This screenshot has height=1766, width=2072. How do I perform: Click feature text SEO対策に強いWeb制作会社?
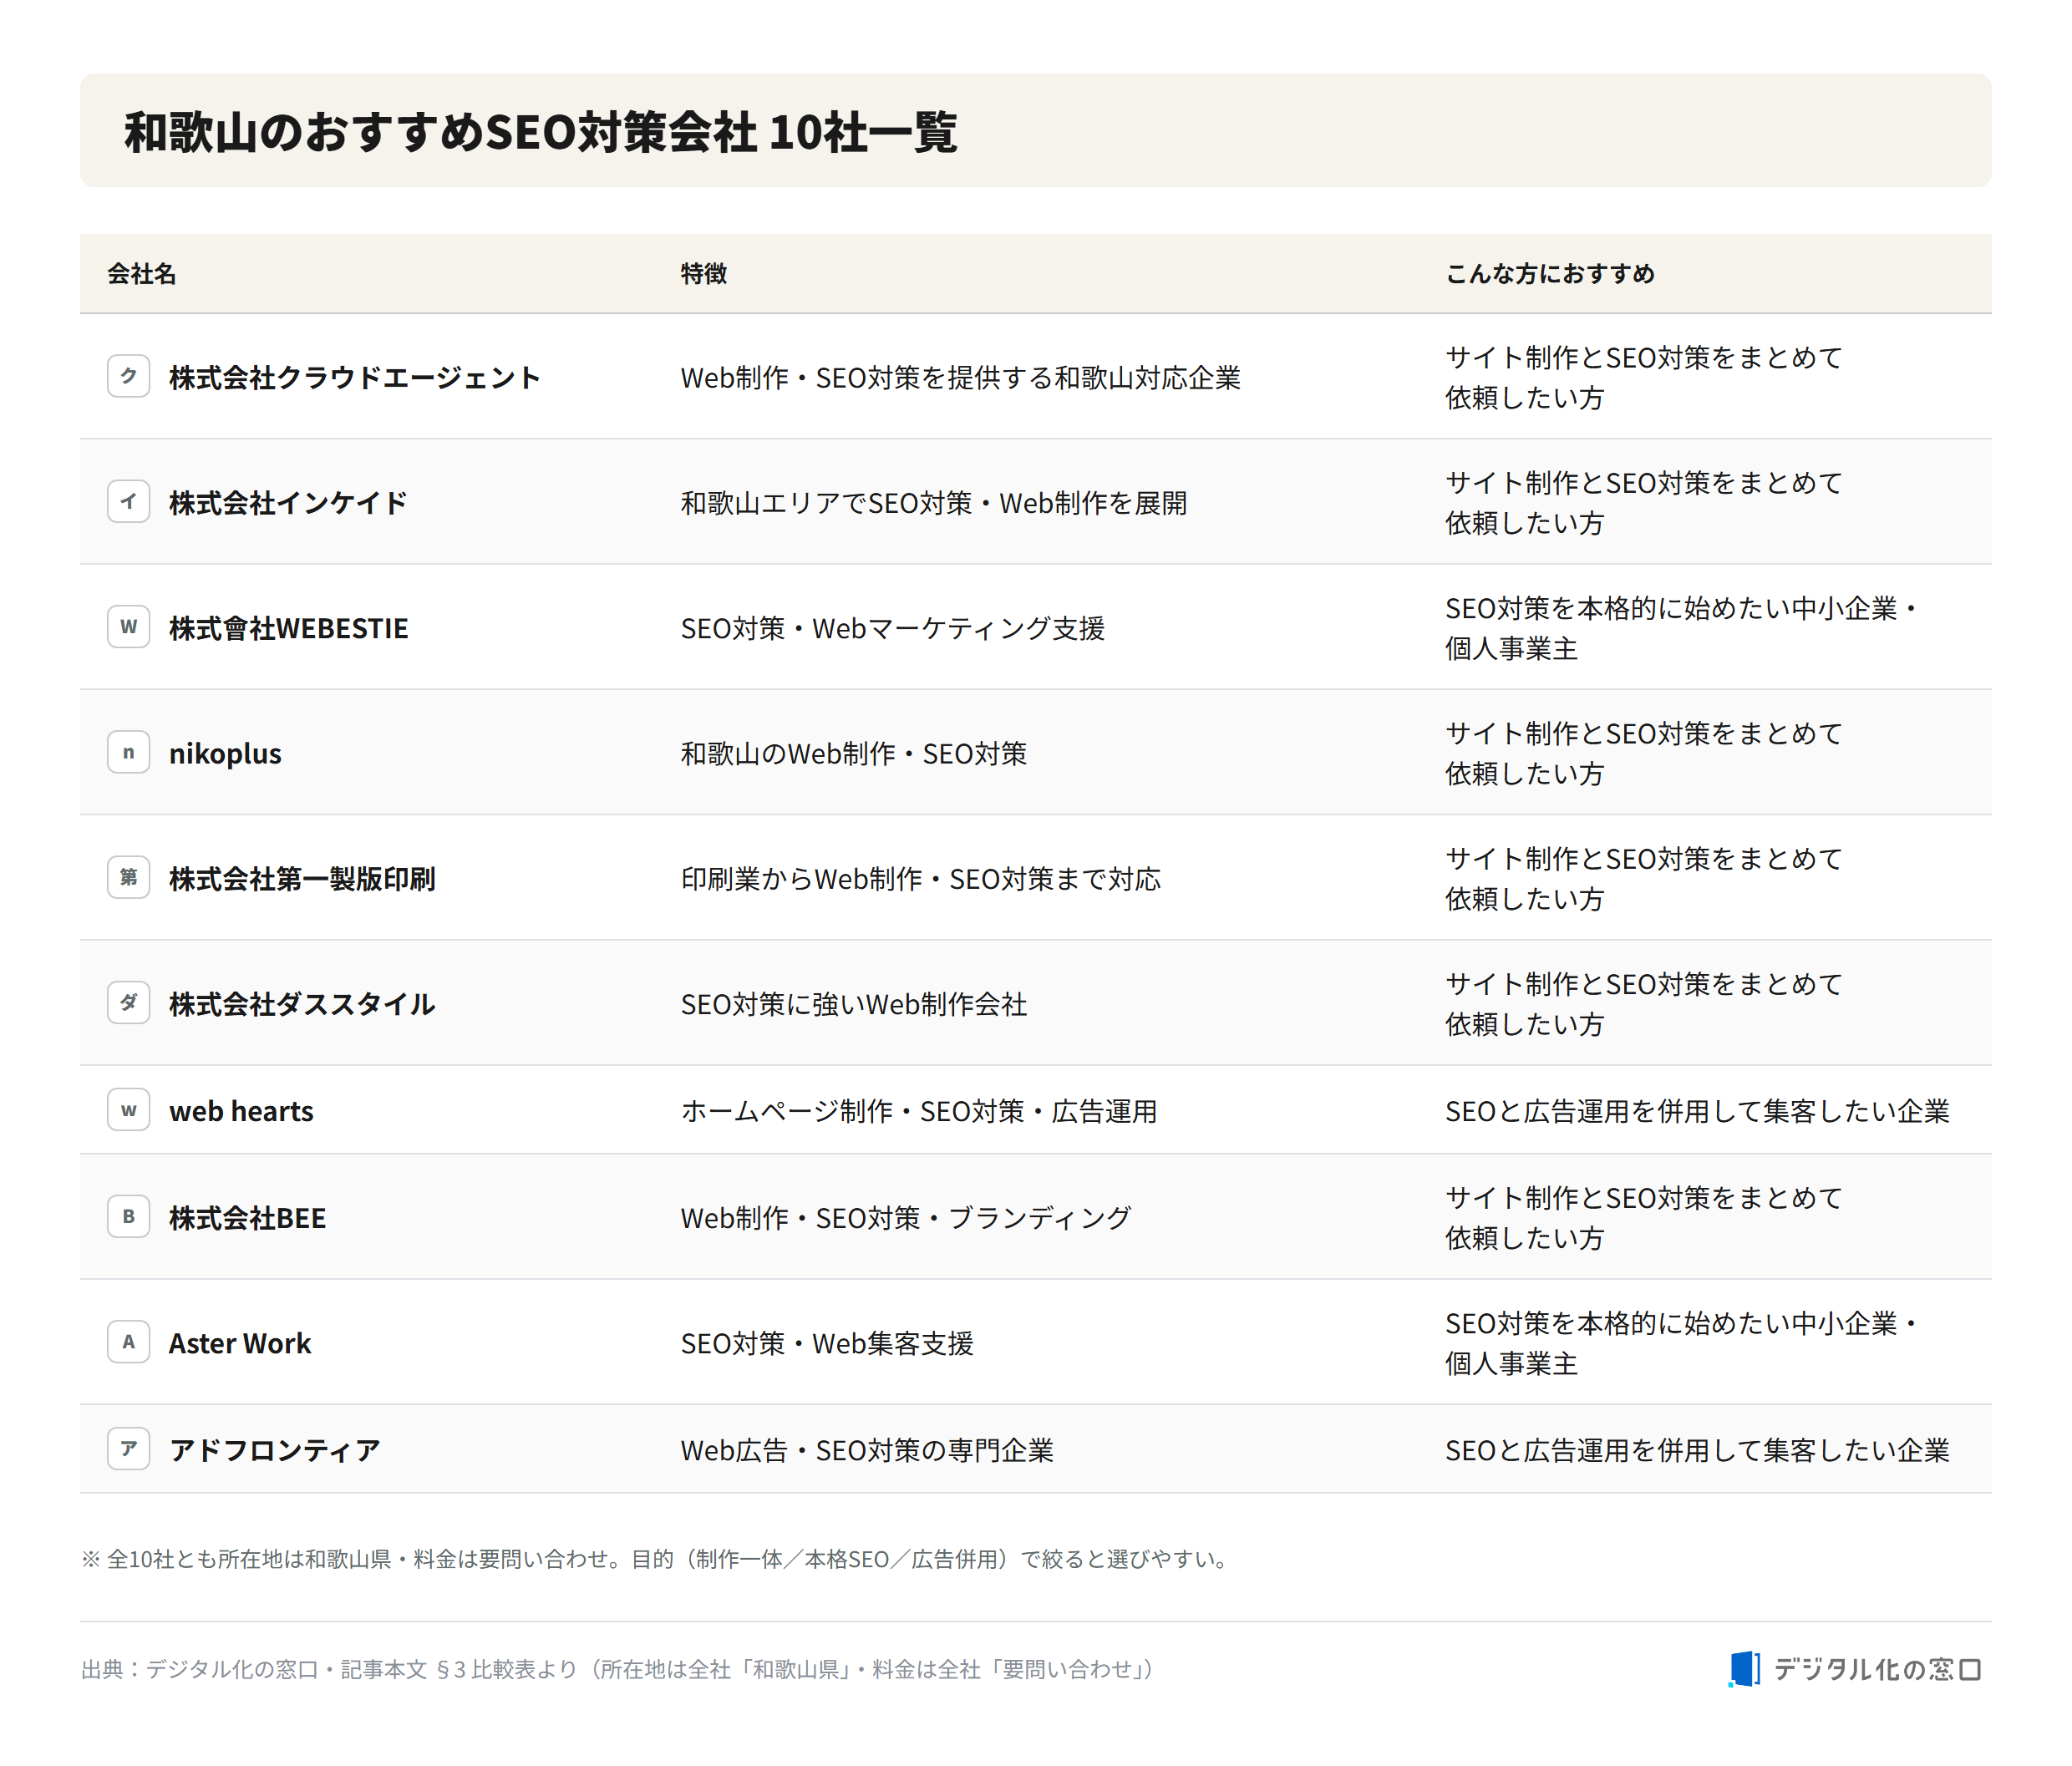pyautogui.click(x=854, y=1004)
